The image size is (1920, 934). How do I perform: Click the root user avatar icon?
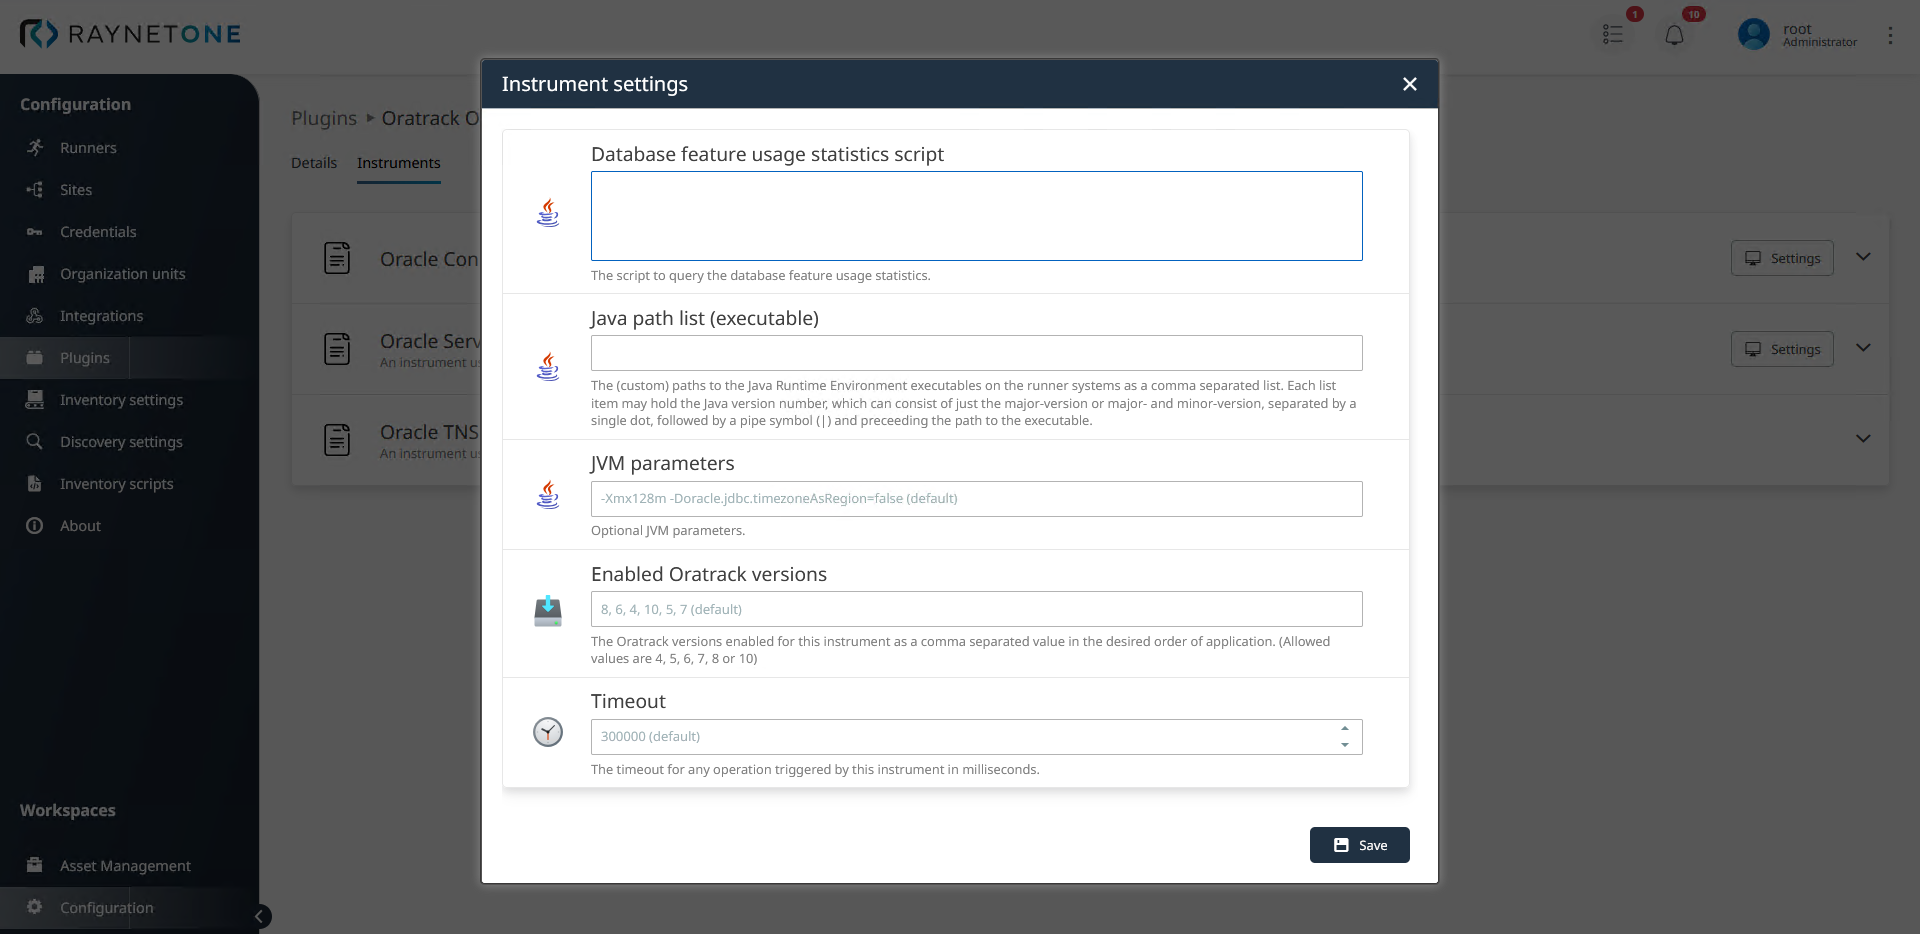click(1753, 35)
